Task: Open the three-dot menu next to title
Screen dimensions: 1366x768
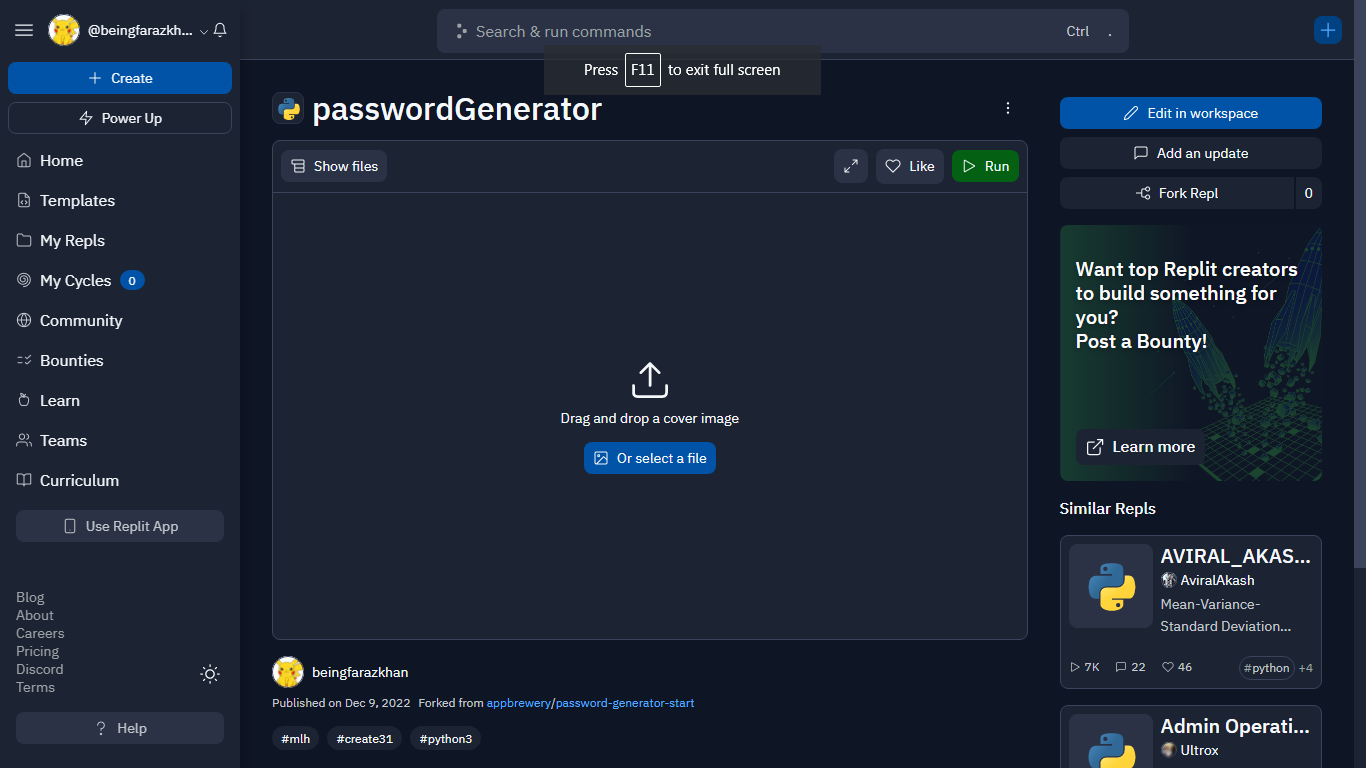Action: (x=1008, y=108)
